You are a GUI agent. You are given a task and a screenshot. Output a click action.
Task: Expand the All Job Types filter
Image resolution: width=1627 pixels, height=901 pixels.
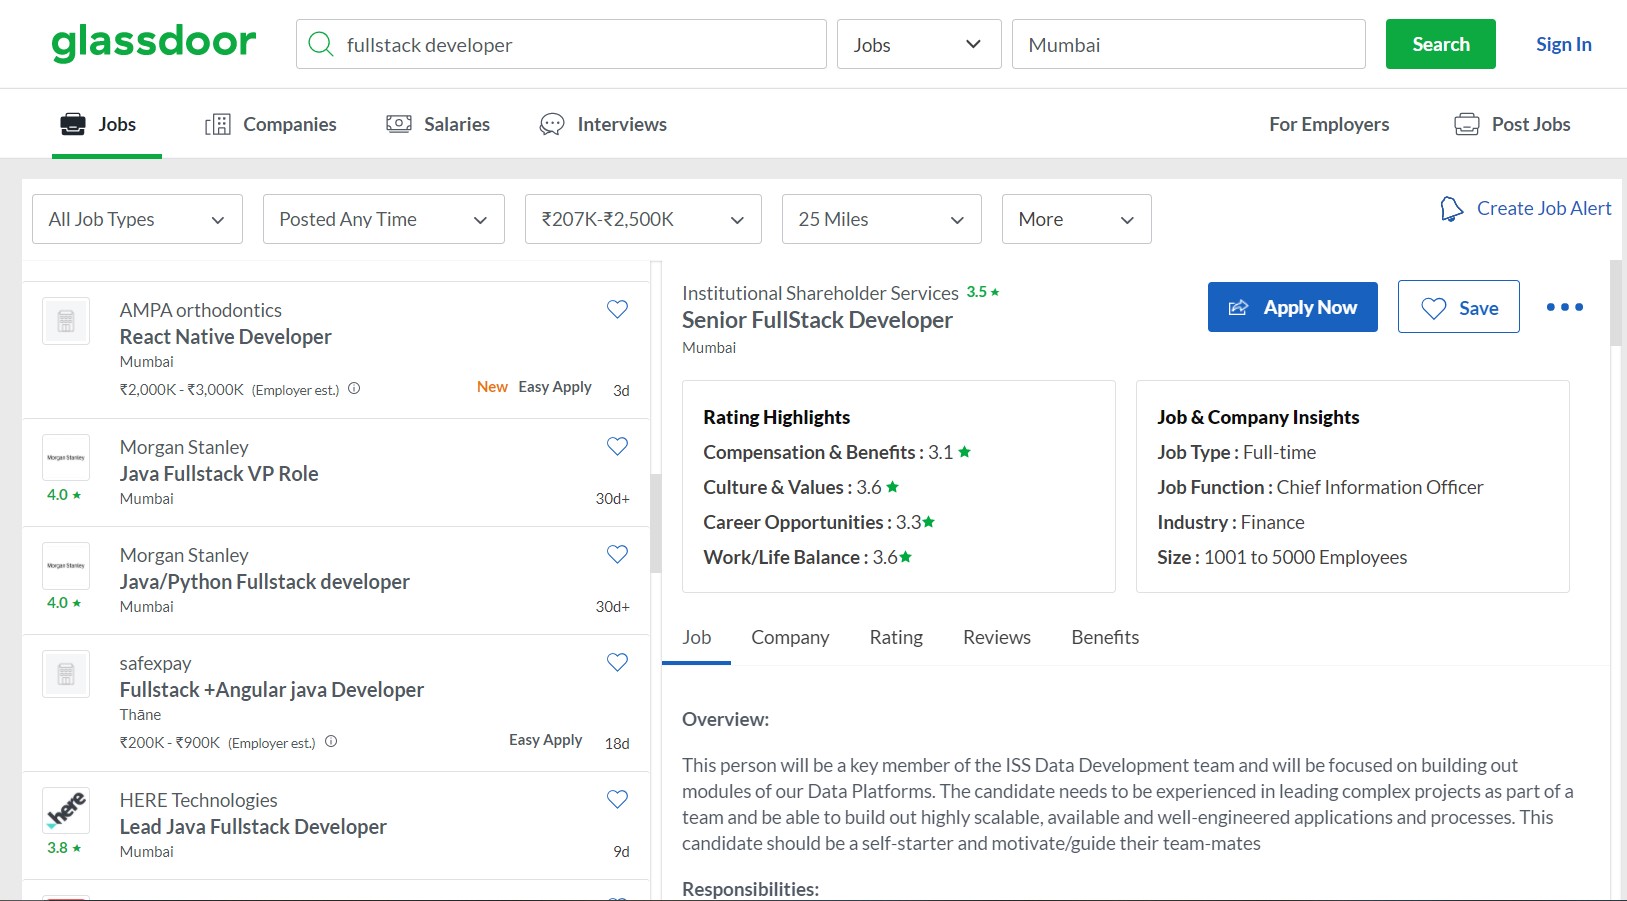[137, 219]
